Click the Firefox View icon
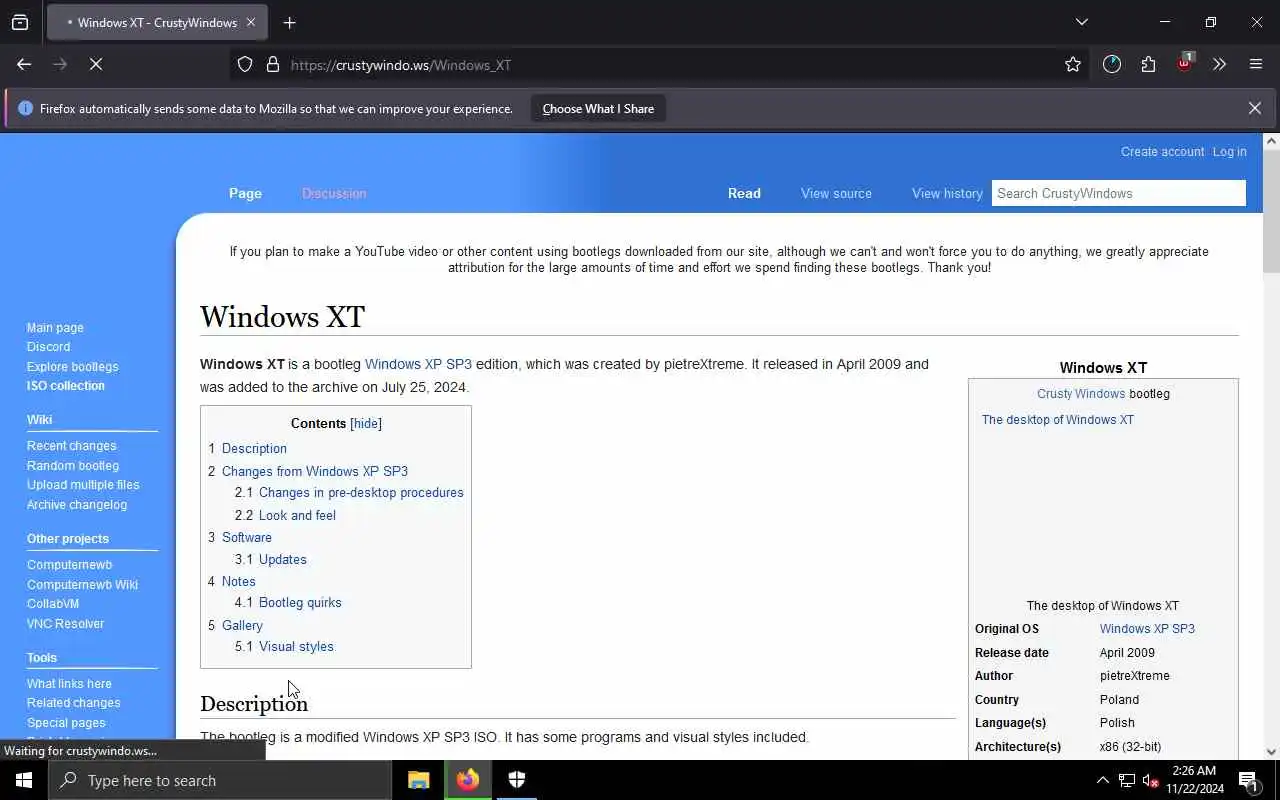 20,22
